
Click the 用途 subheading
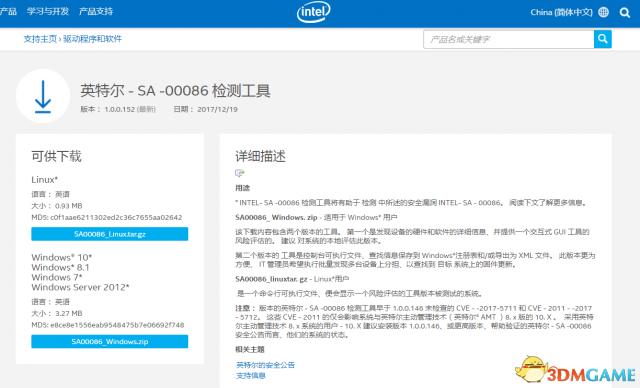click(242, 188)
